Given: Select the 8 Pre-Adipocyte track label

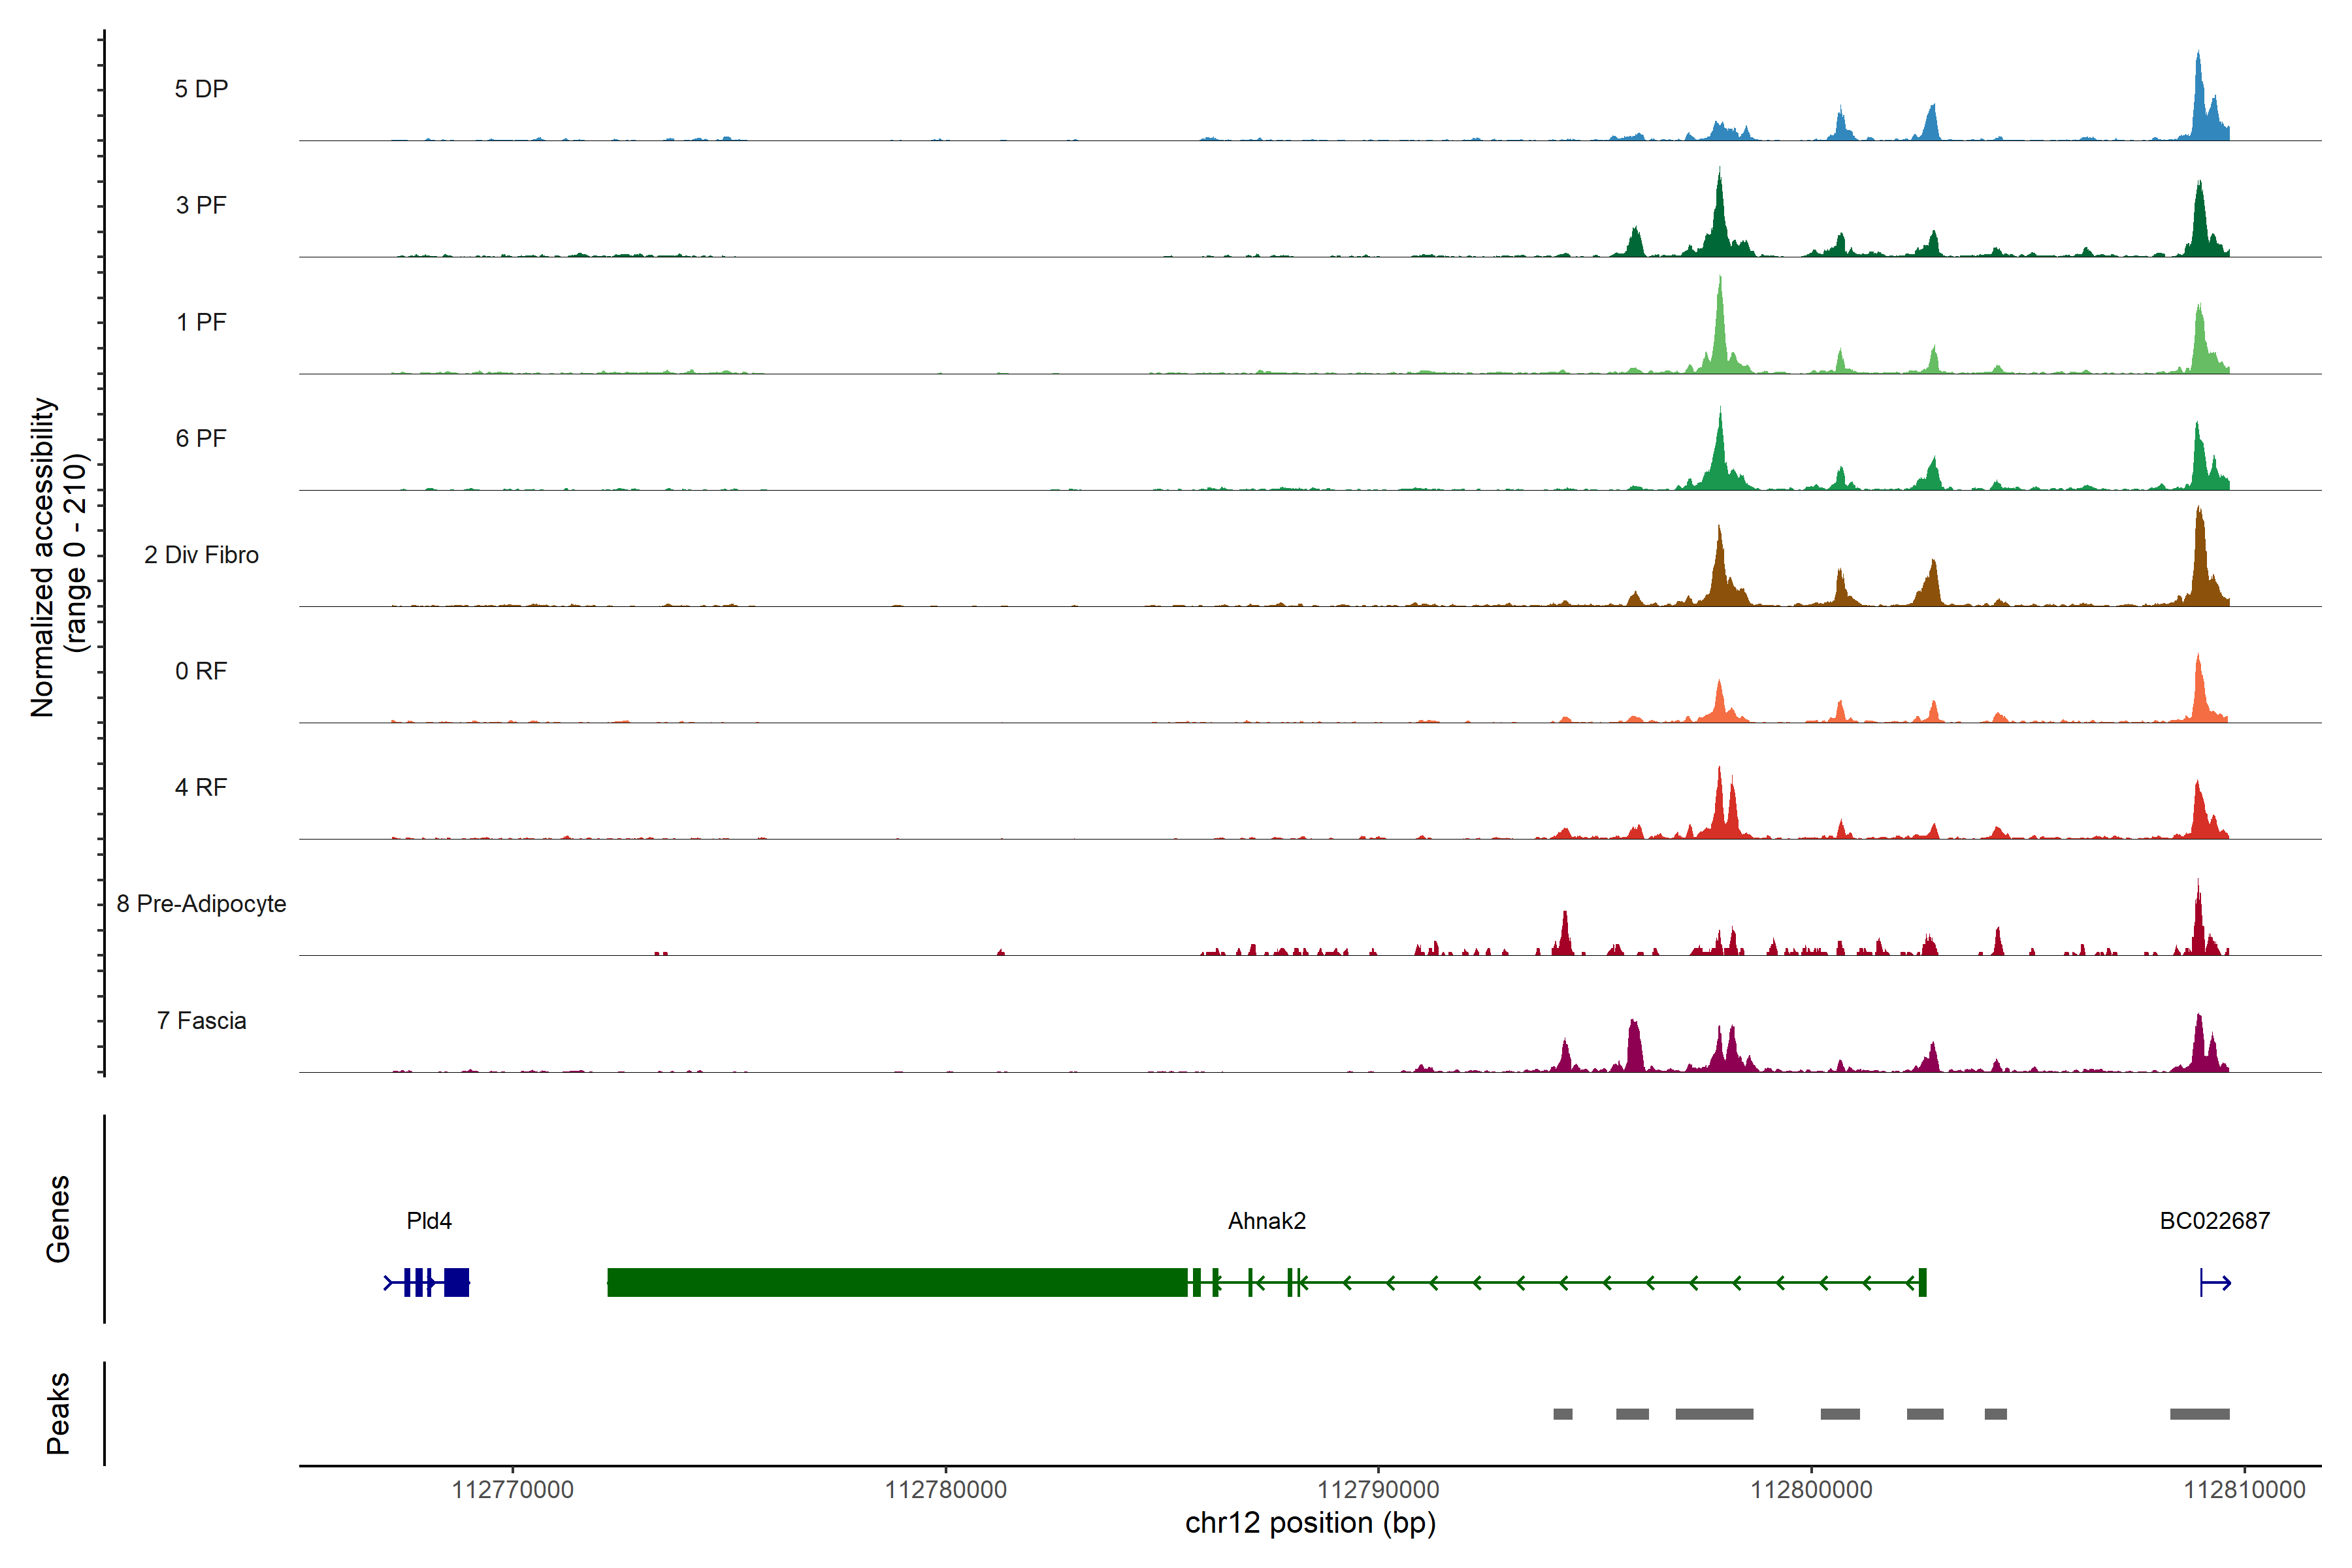Looking at the screenshot, I should click(201, 904).
